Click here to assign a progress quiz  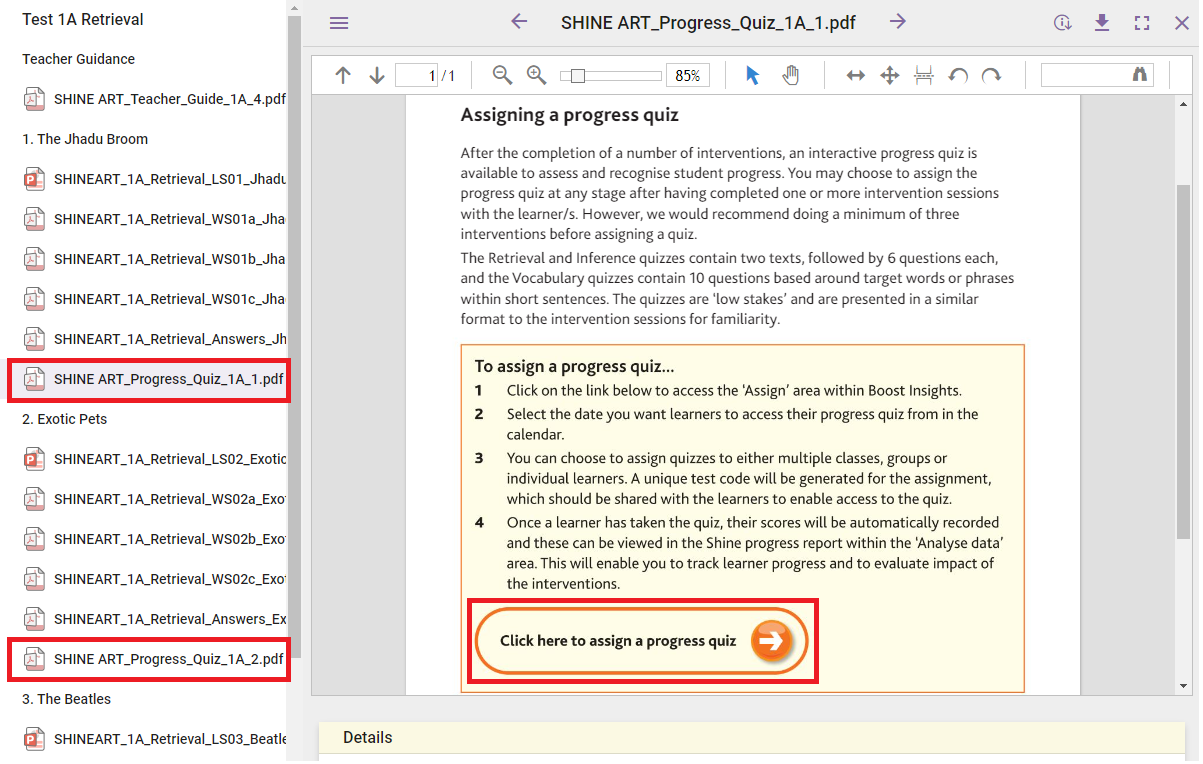point(642,641)
